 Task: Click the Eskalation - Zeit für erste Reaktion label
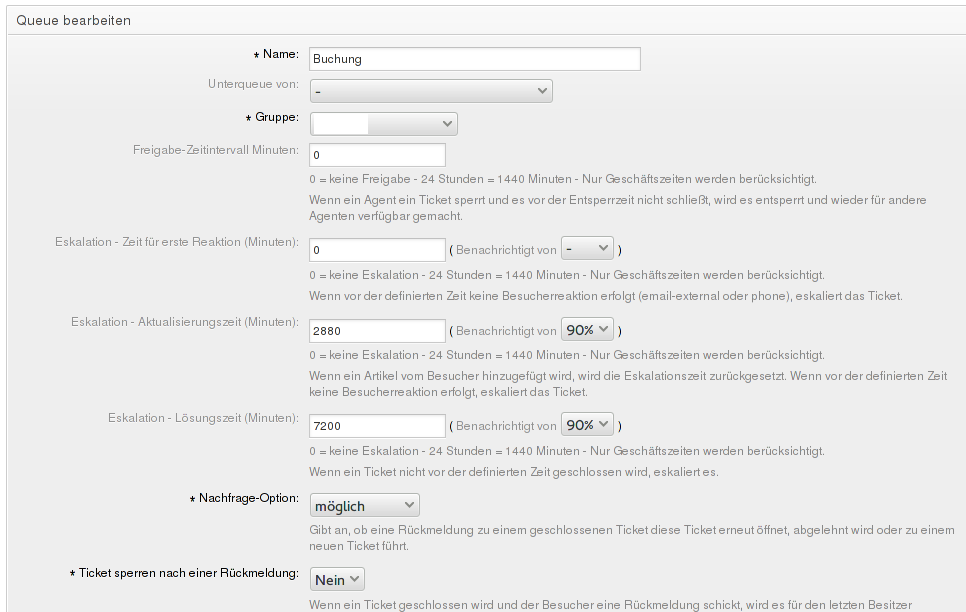tap(177, 242)
